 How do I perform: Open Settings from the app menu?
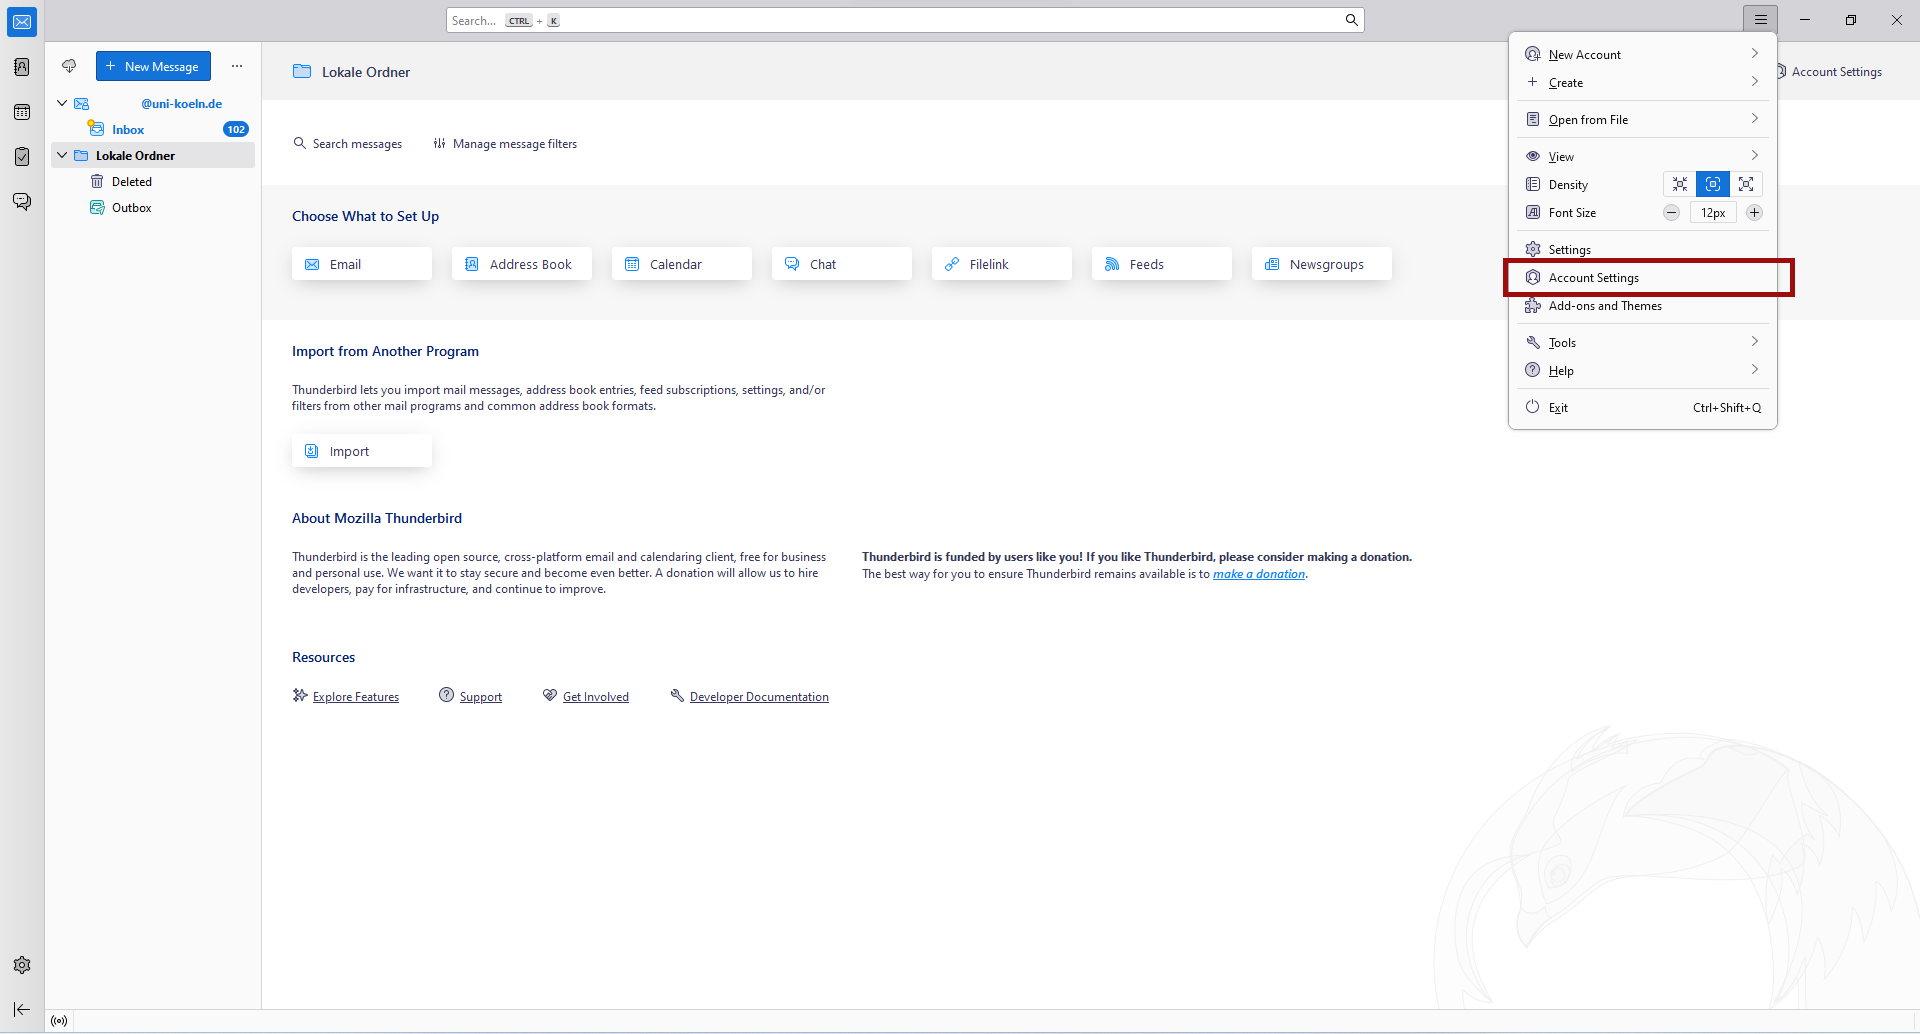point(1643,249)
